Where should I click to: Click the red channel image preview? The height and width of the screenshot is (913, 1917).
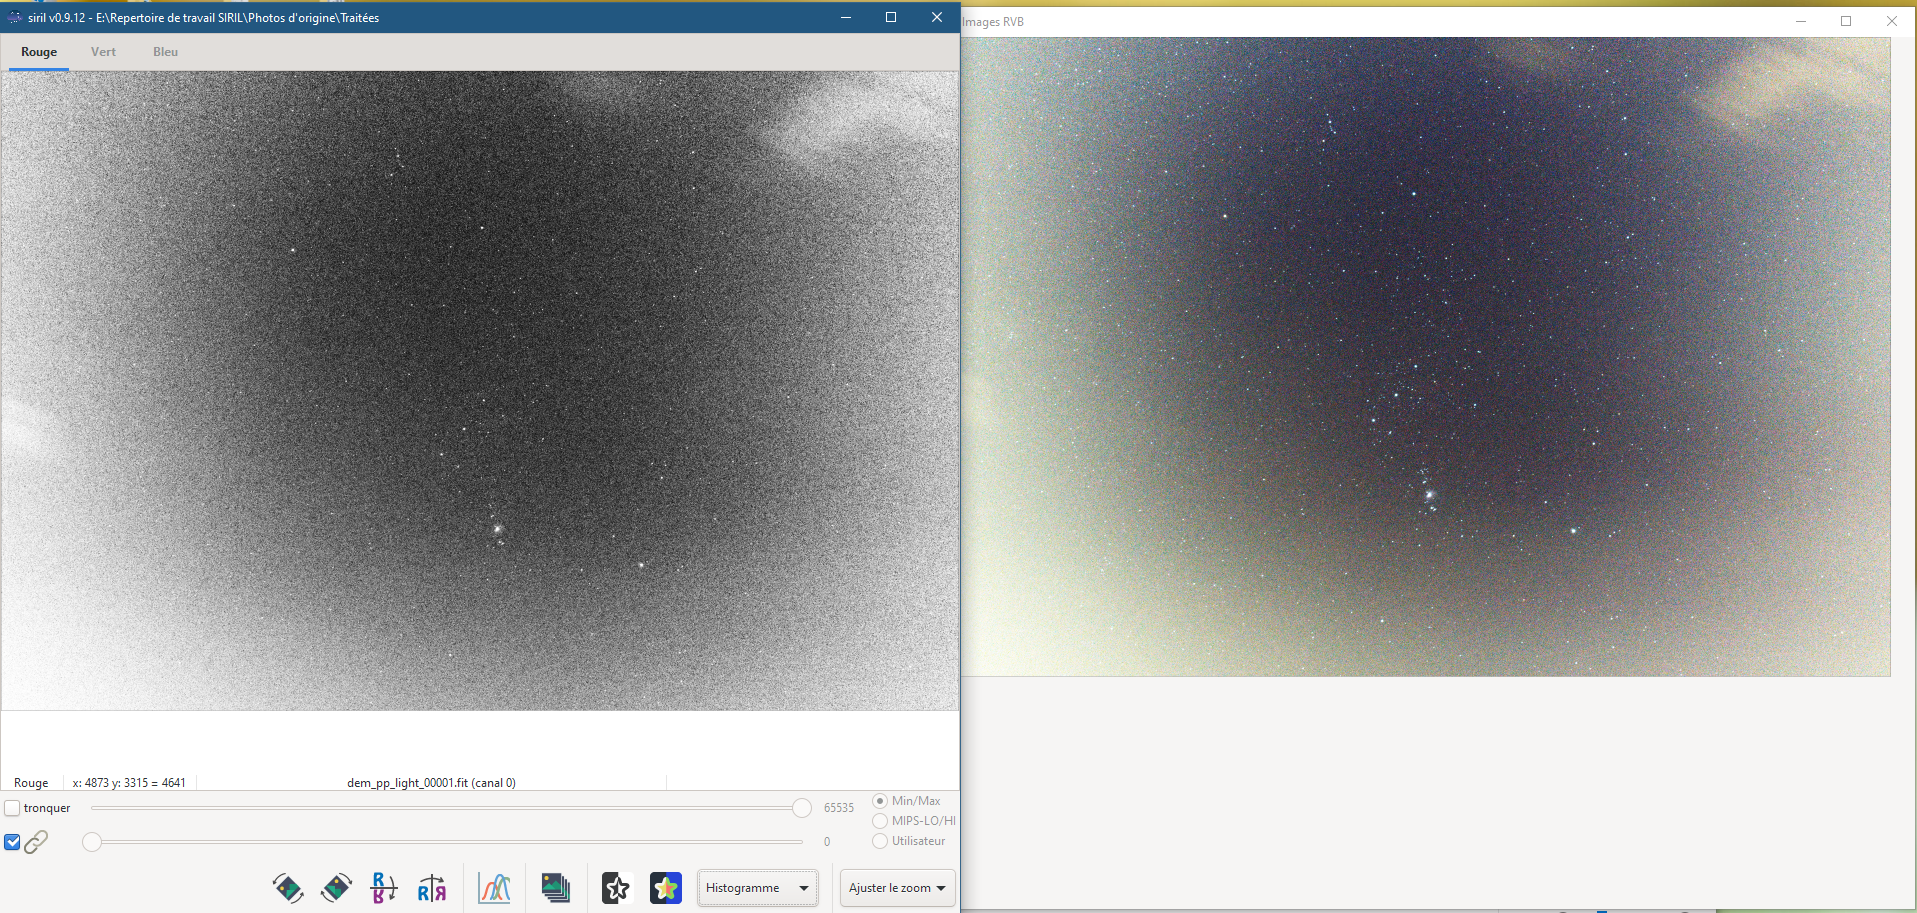pos(480,391)
